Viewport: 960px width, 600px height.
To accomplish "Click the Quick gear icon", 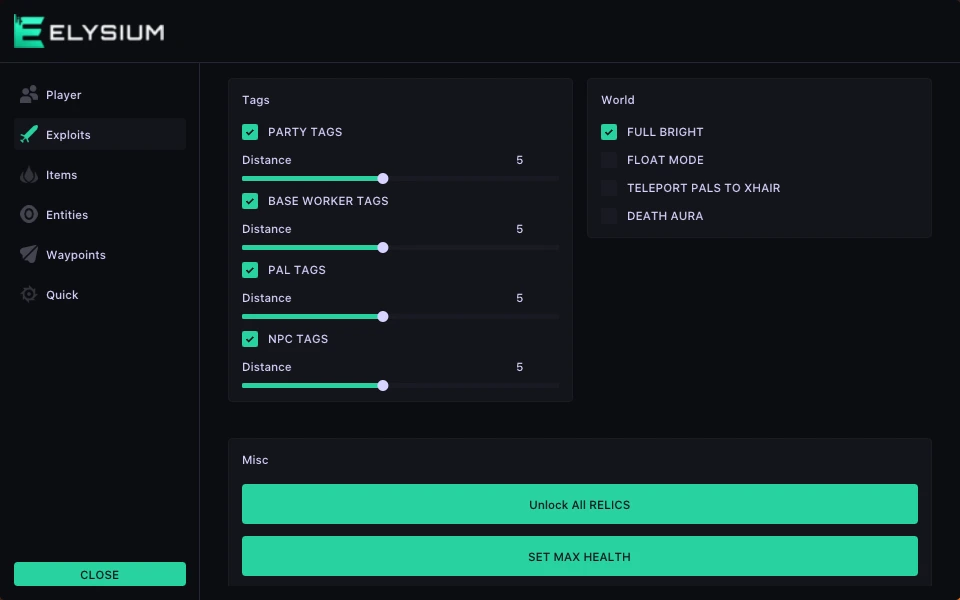I will (29, 294).
